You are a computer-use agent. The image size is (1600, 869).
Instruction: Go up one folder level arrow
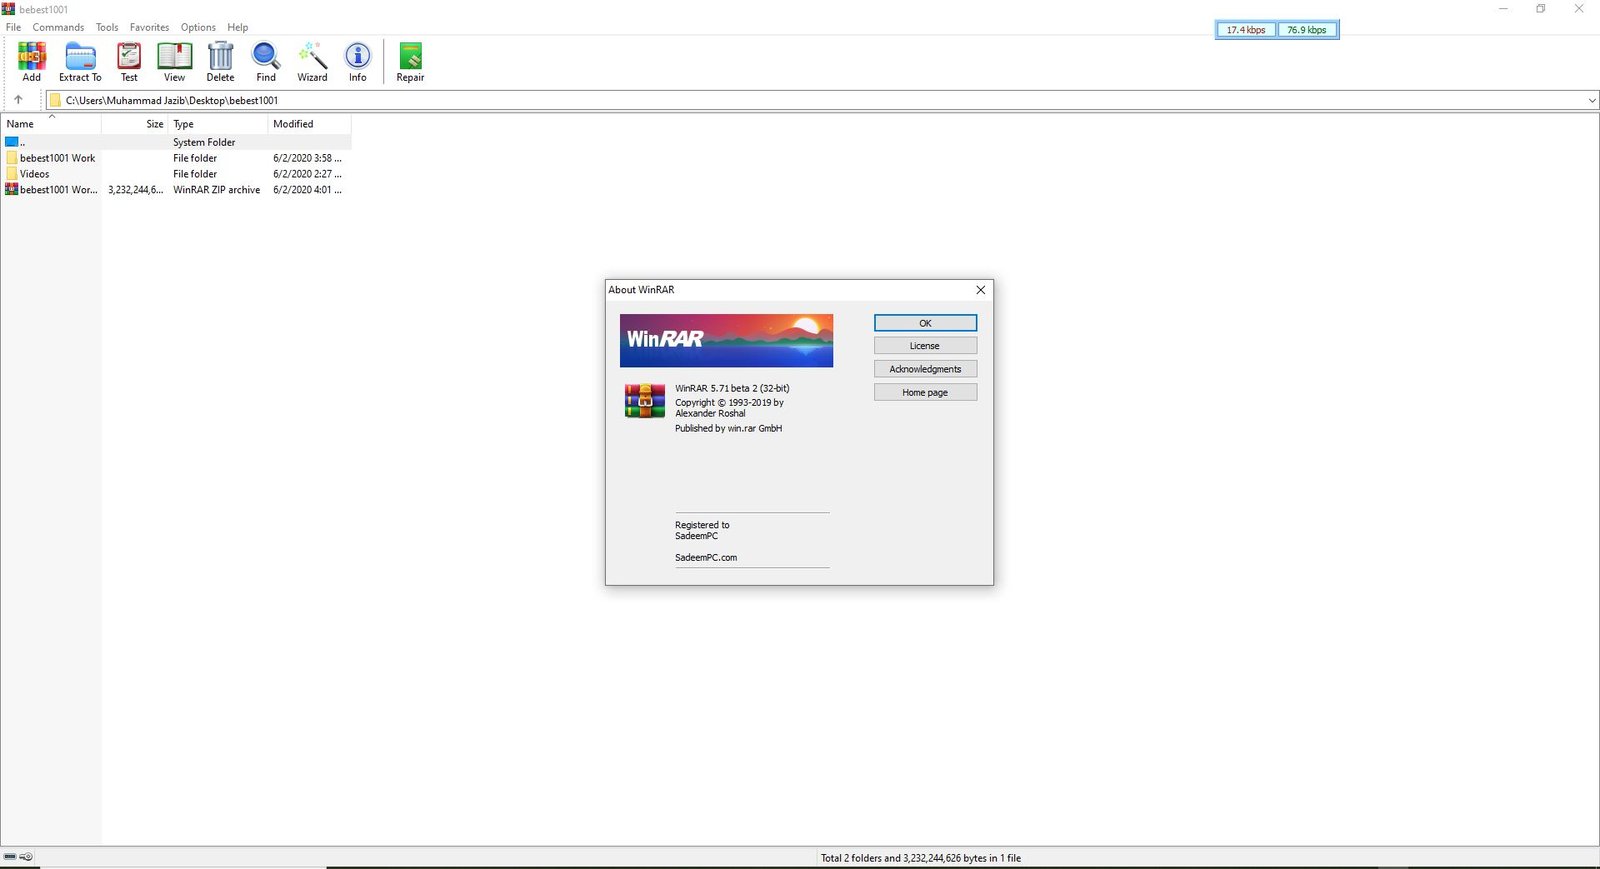[x=18, y=100]
